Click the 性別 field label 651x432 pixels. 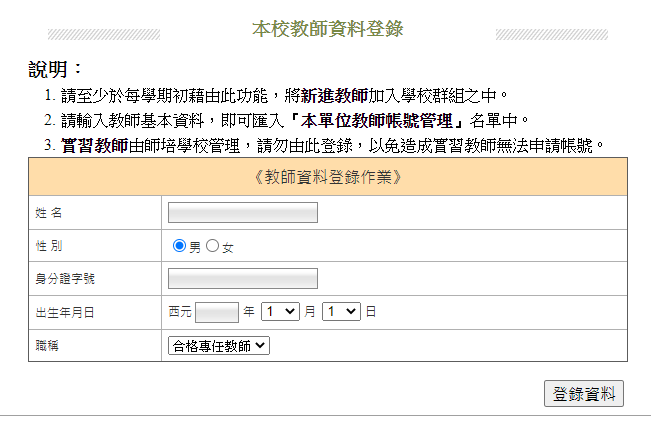49,246
